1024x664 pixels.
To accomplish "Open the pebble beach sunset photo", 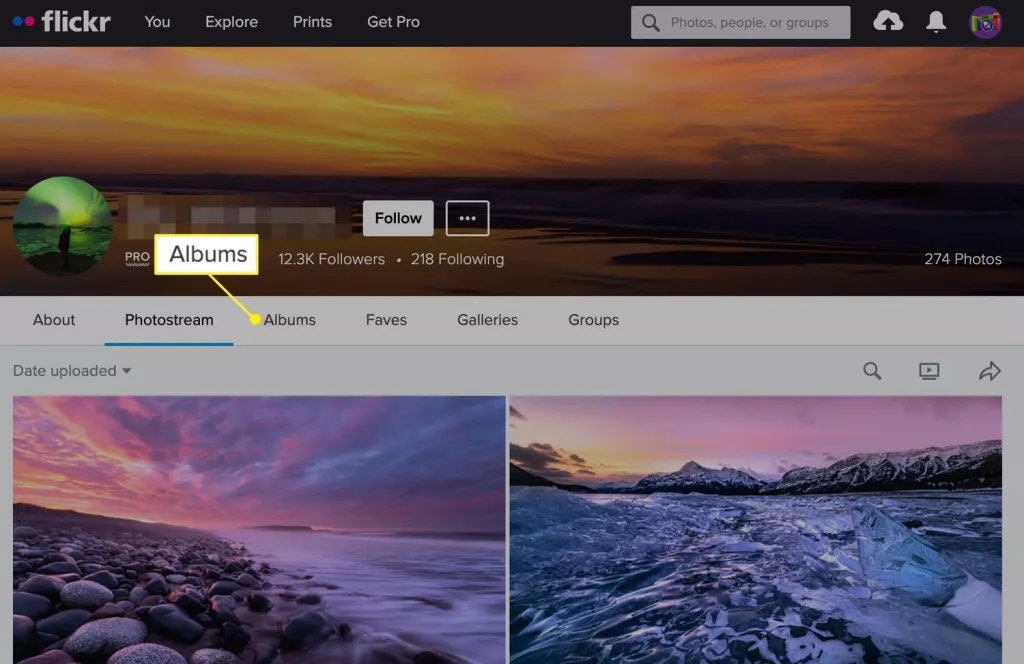I will point(259,530).
